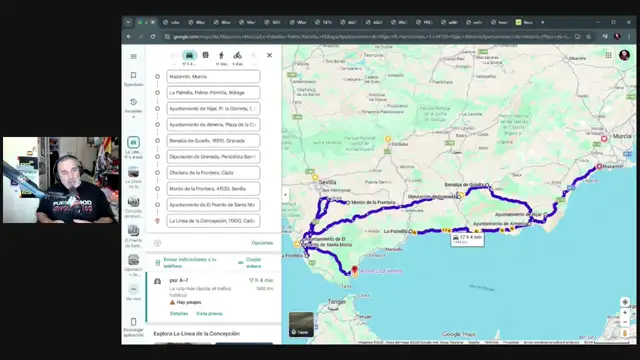The height and width of the screenshot is (360, 640).
Task: Select the por A-7 route card
Action: point(214,297)
